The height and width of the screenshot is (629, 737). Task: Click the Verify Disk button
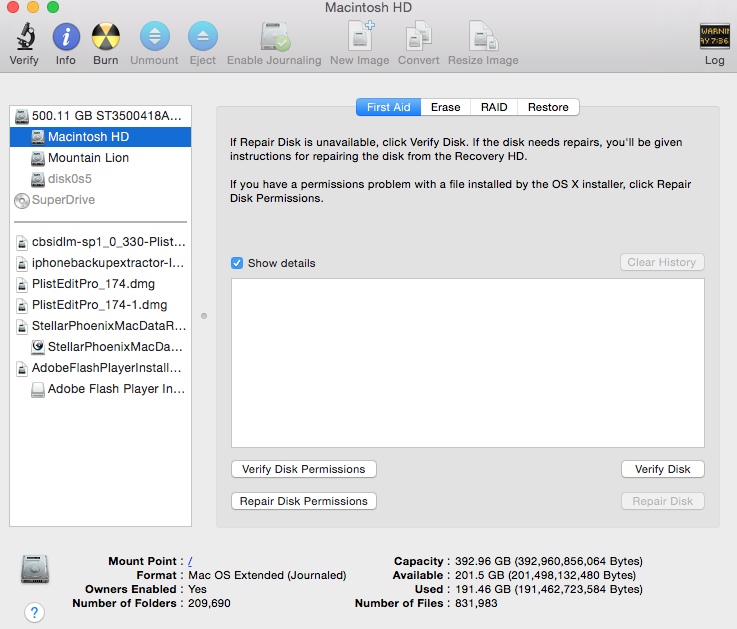[x=662, y=469]
